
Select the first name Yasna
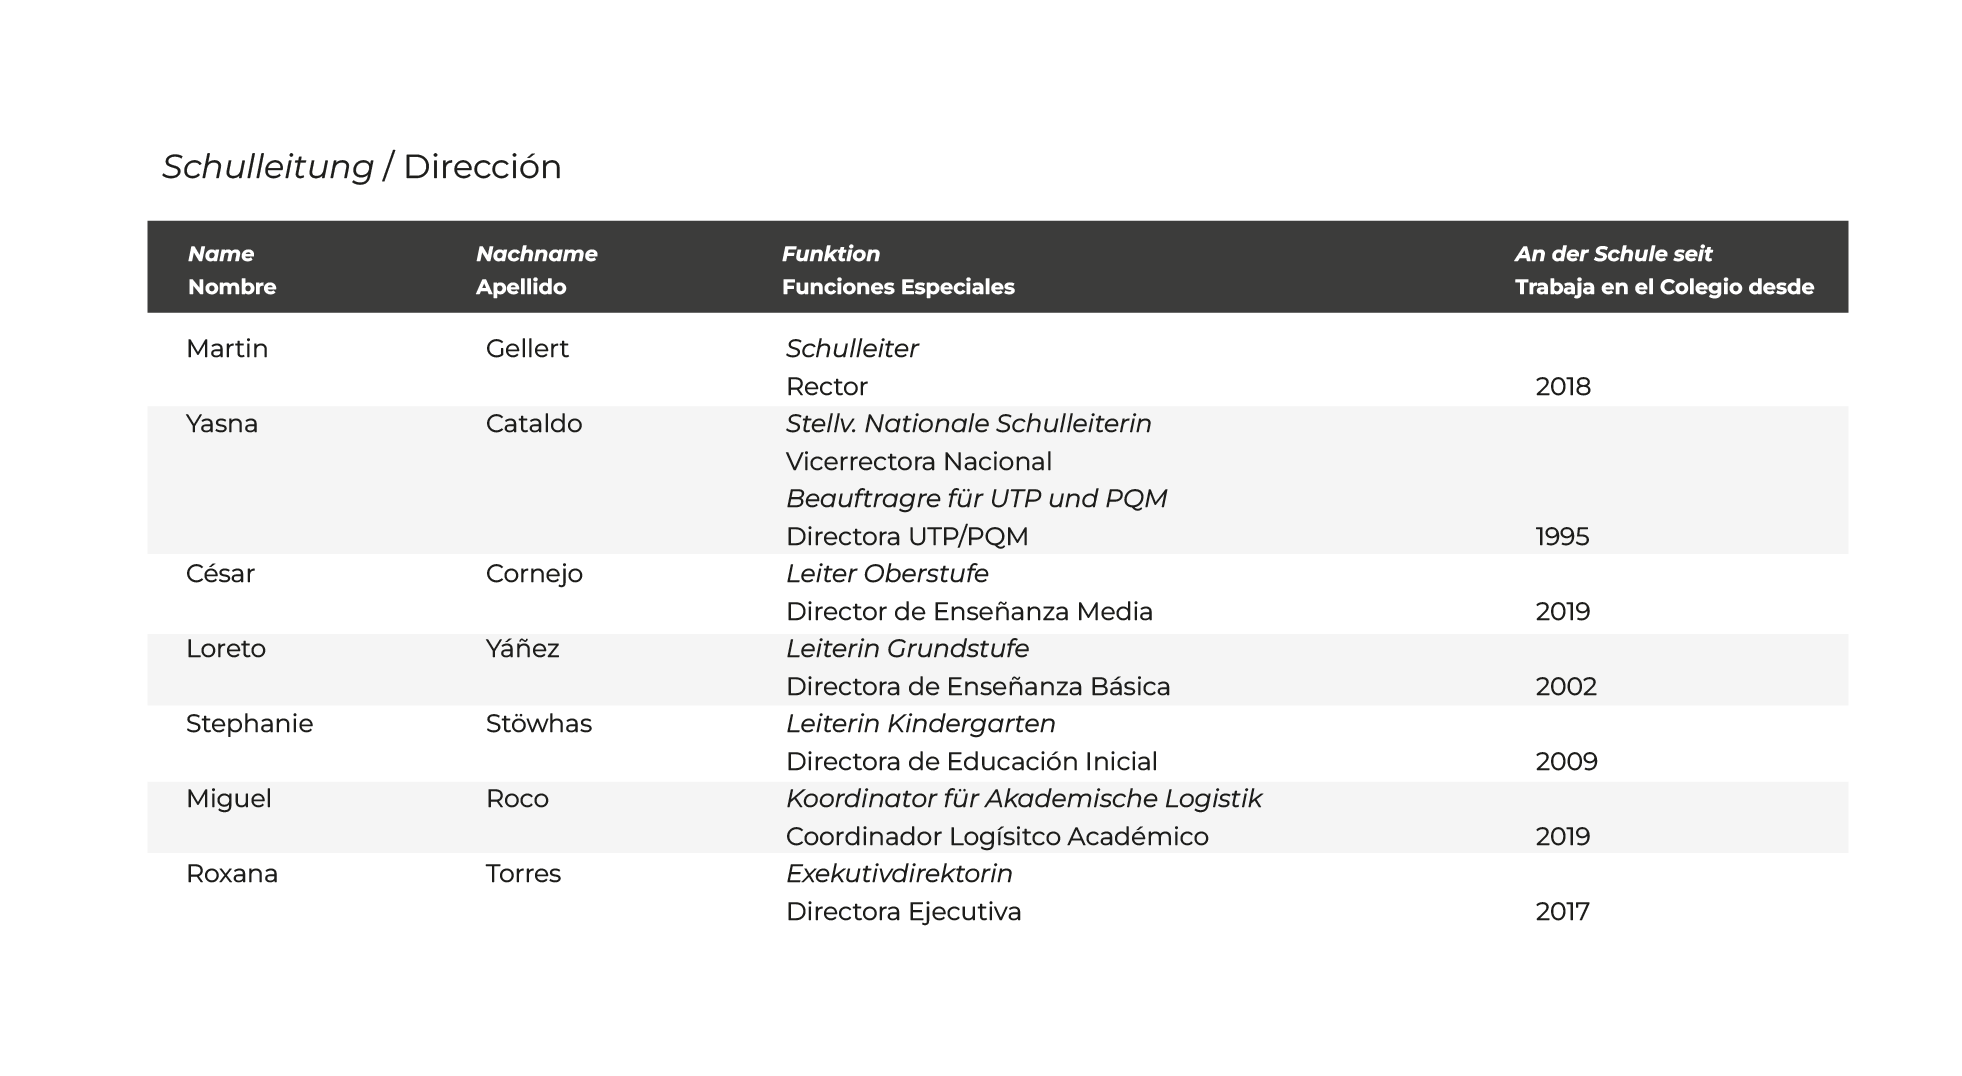tap(222, 424)
